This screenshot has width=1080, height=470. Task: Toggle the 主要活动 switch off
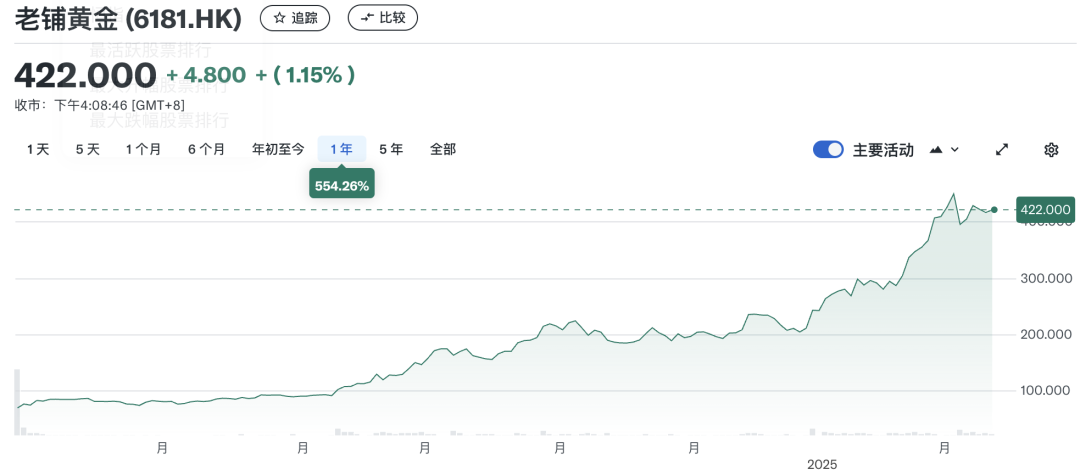point(828,150)
